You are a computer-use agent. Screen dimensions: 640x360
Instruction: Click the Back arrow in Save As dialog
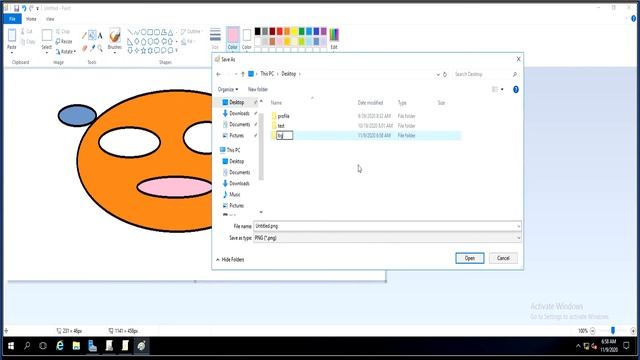click(219, 74)
